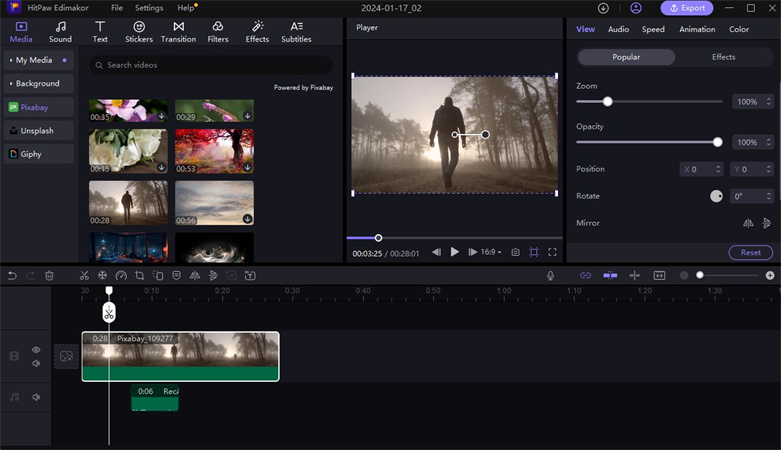Click the speed gauge icon in timeline toolbar
The width and height of the screenshot is (781, 450).
[x=121, y=275]
